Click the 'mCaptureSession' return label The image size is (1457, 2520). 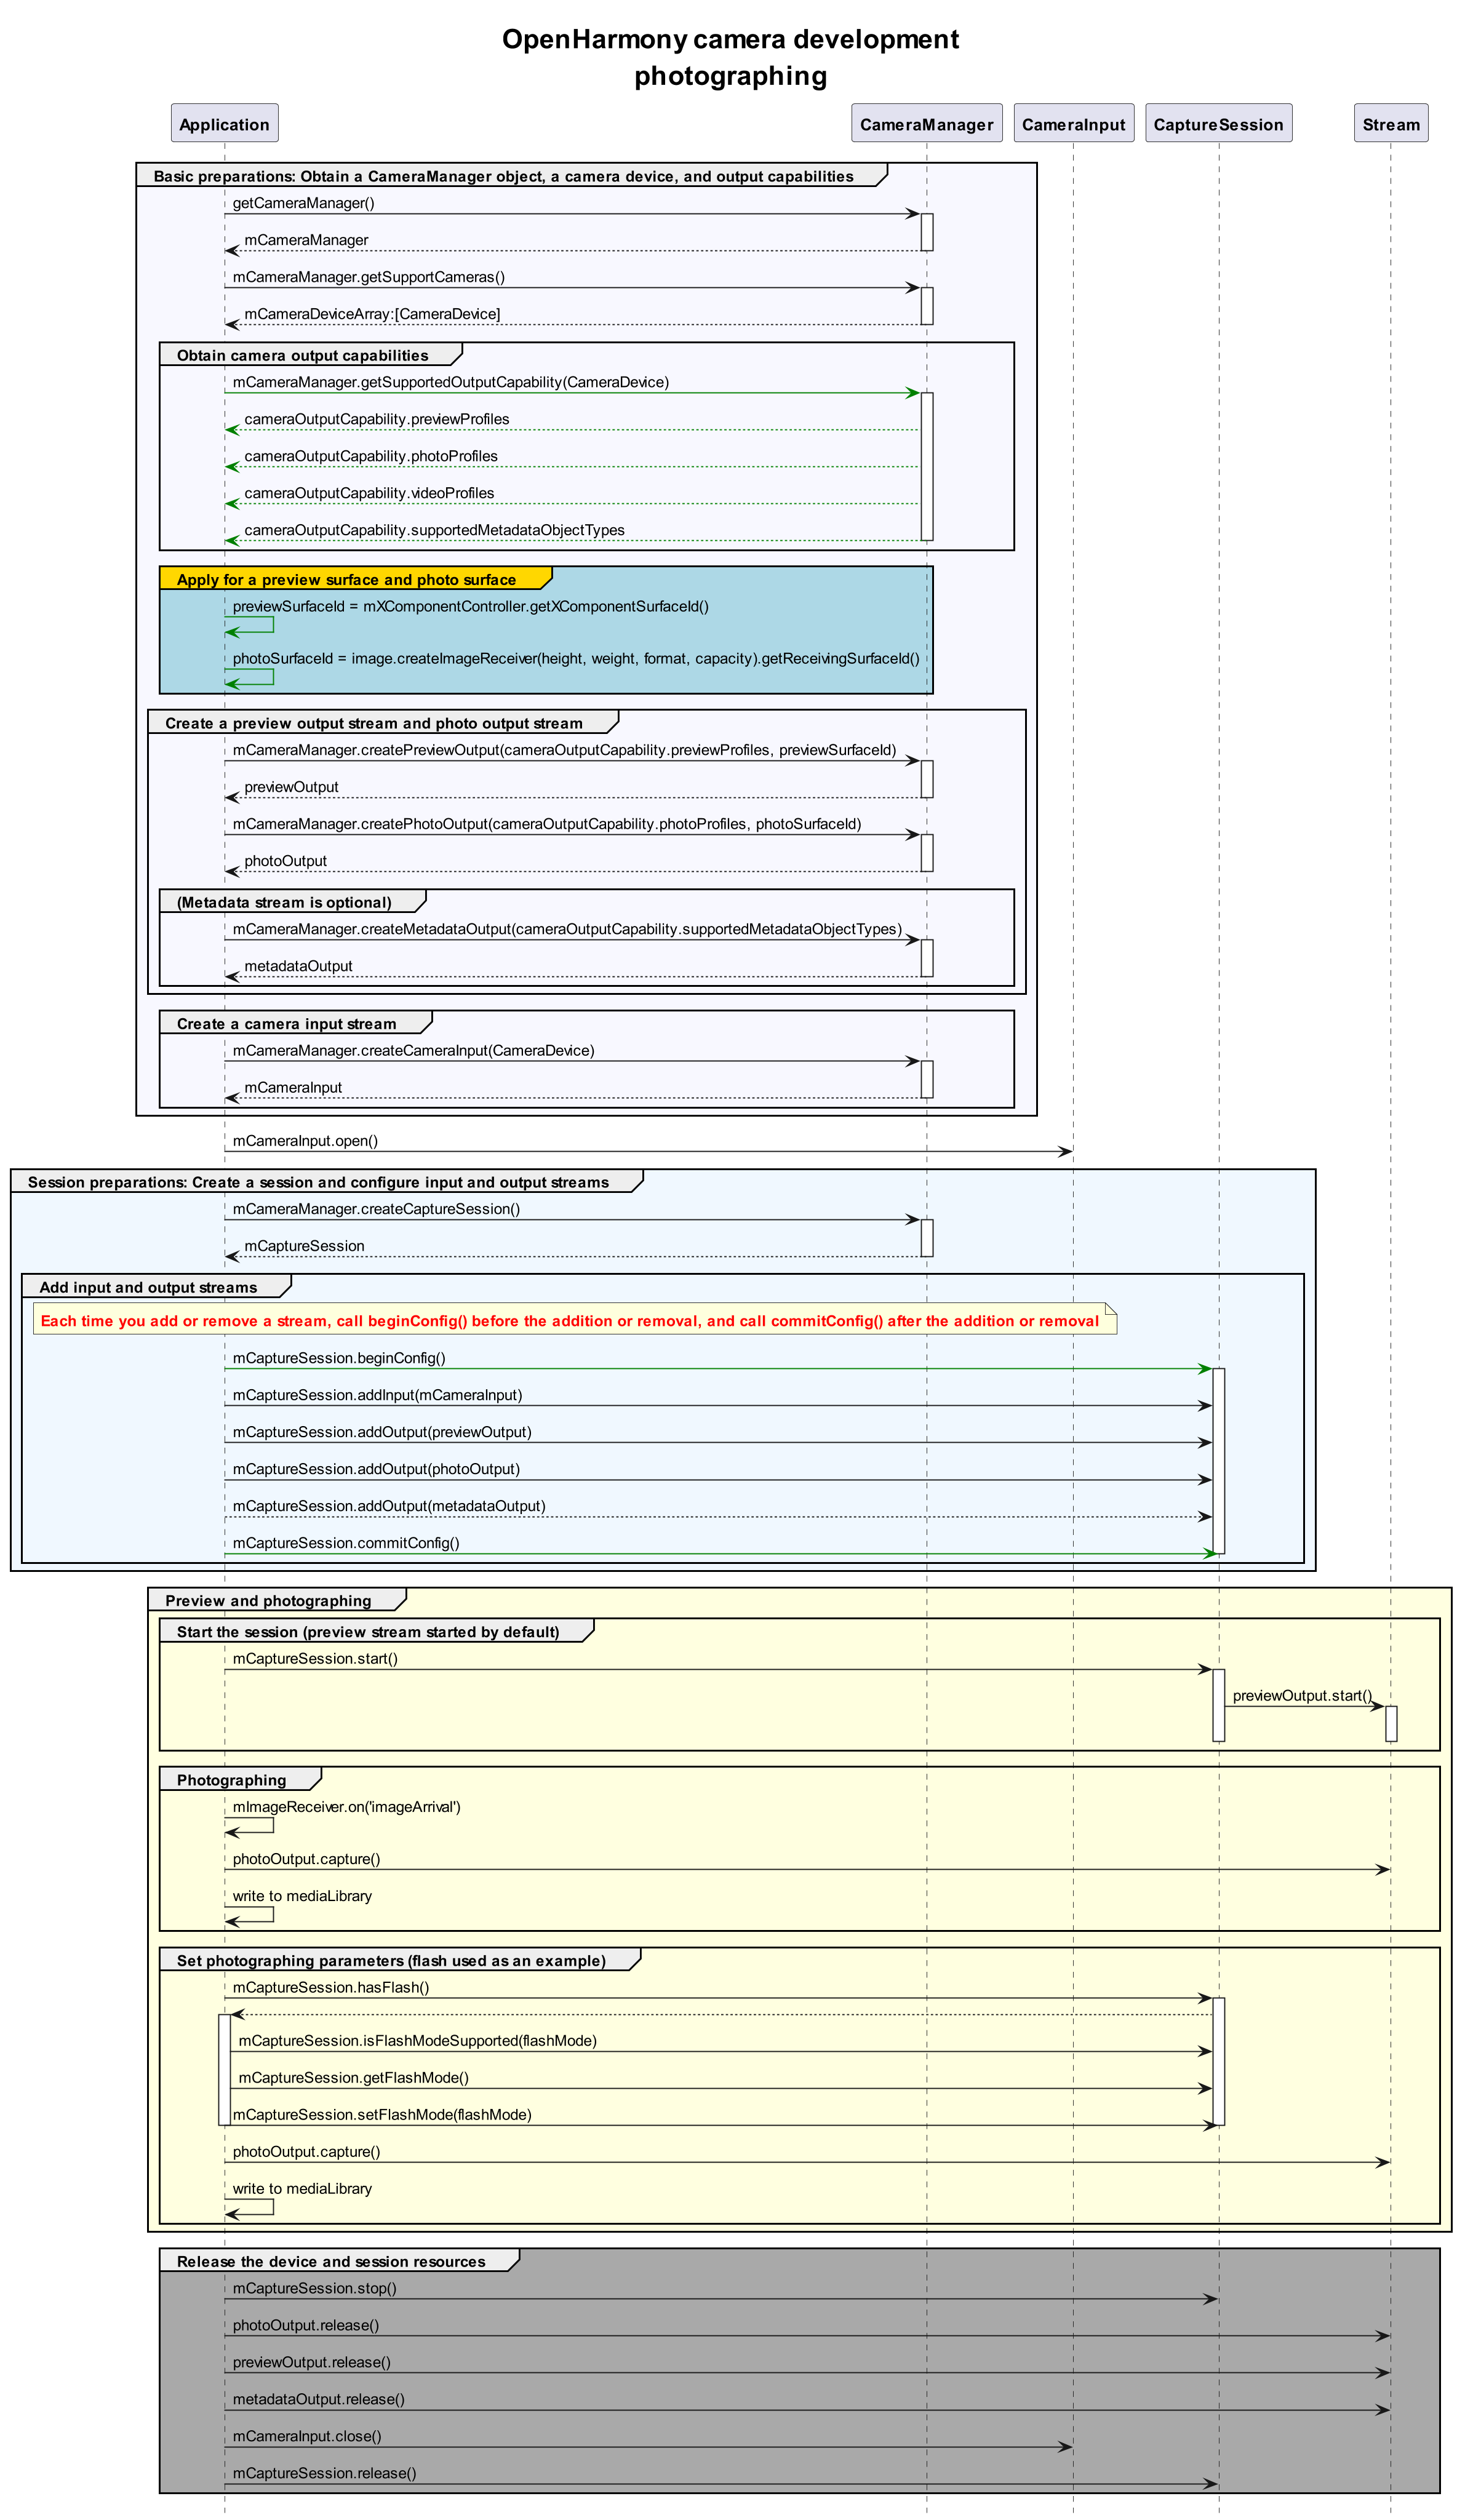pos(304,1246)
